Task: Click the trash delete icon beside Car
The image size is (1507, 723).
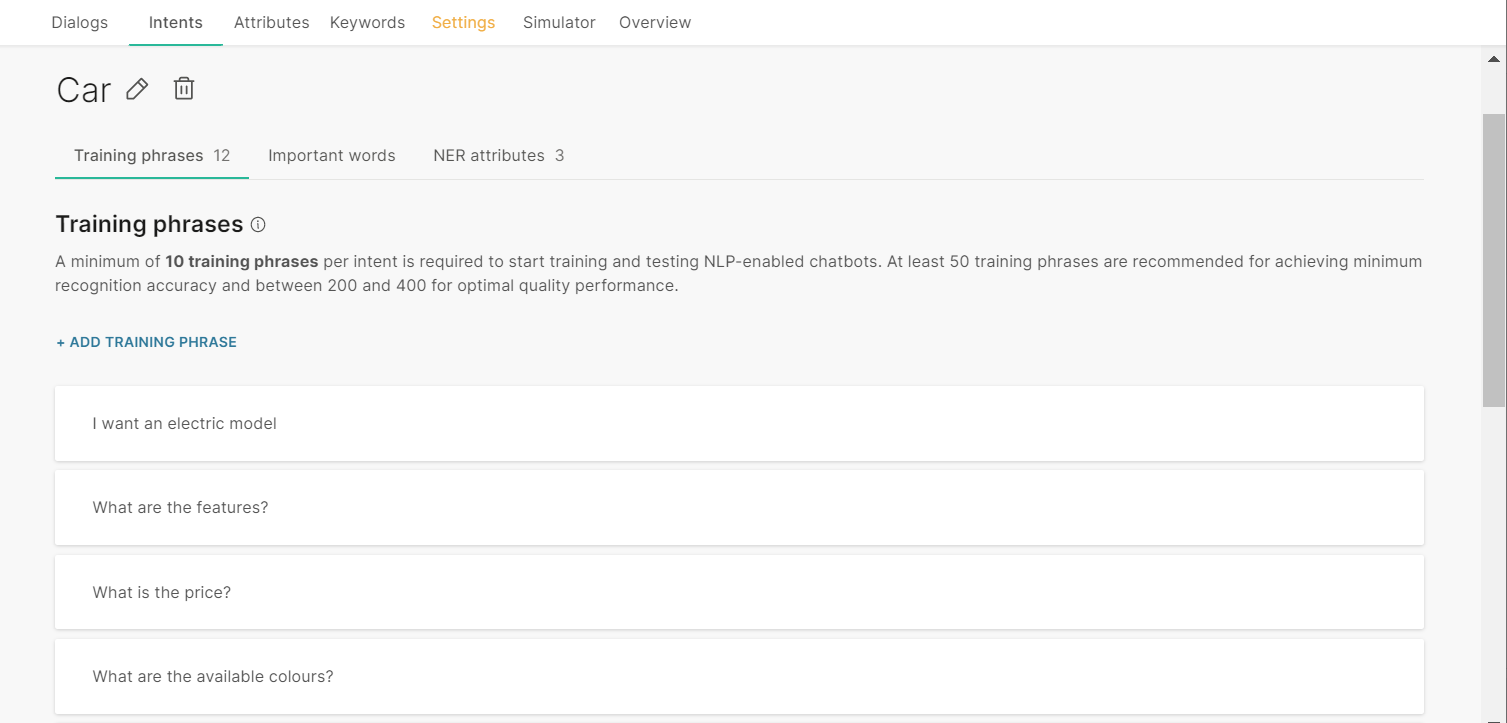Action: point(183,89)
